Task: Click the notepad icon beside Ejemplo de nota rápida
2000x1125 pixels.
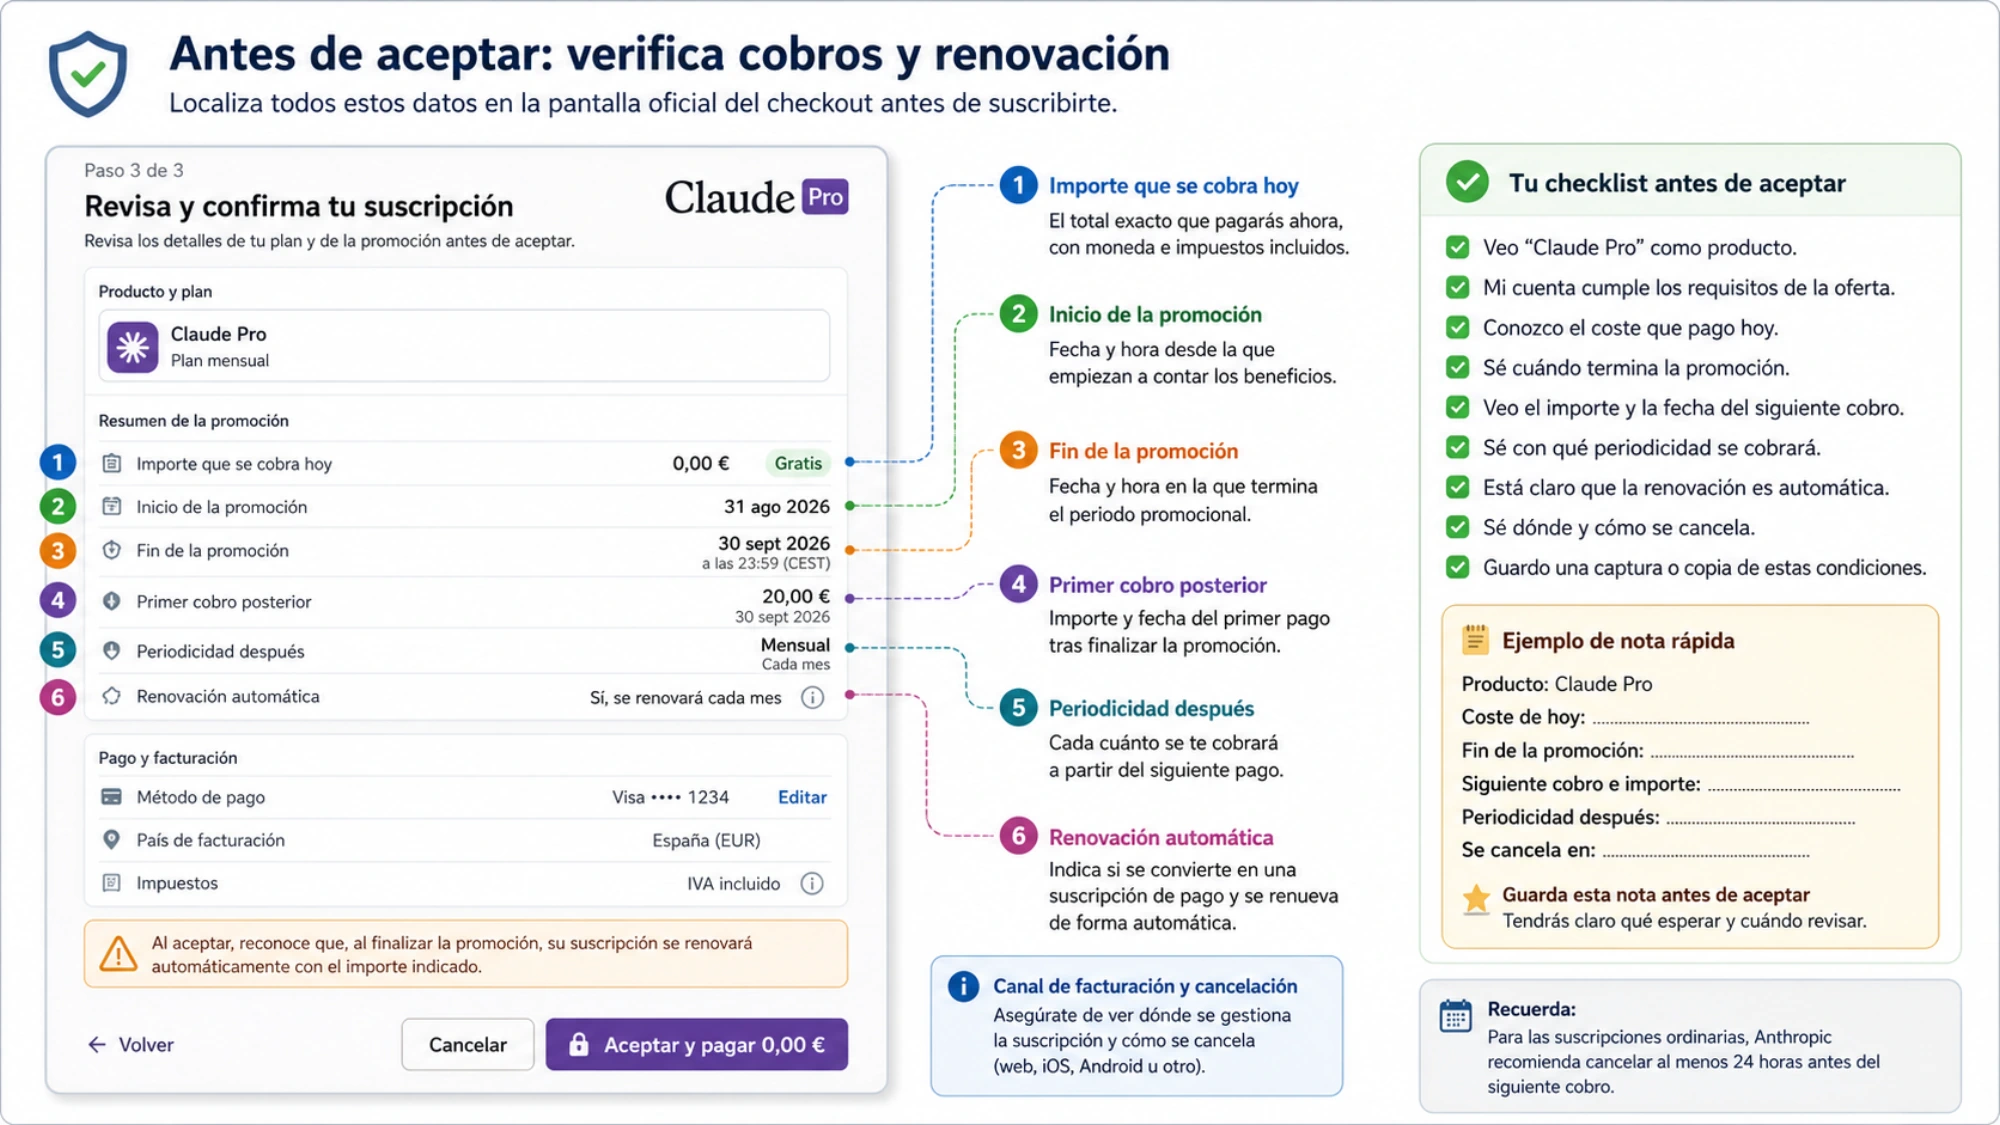Action: click(x=1476, y=640)
